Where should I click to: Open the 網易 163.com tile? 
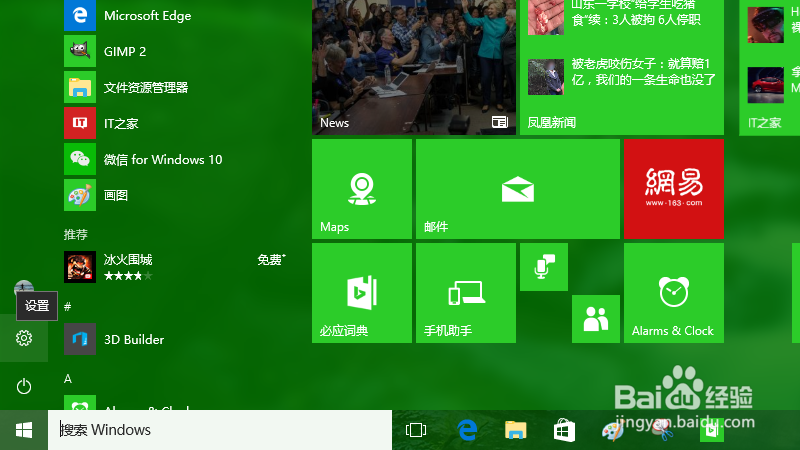[x=674, y=189]
